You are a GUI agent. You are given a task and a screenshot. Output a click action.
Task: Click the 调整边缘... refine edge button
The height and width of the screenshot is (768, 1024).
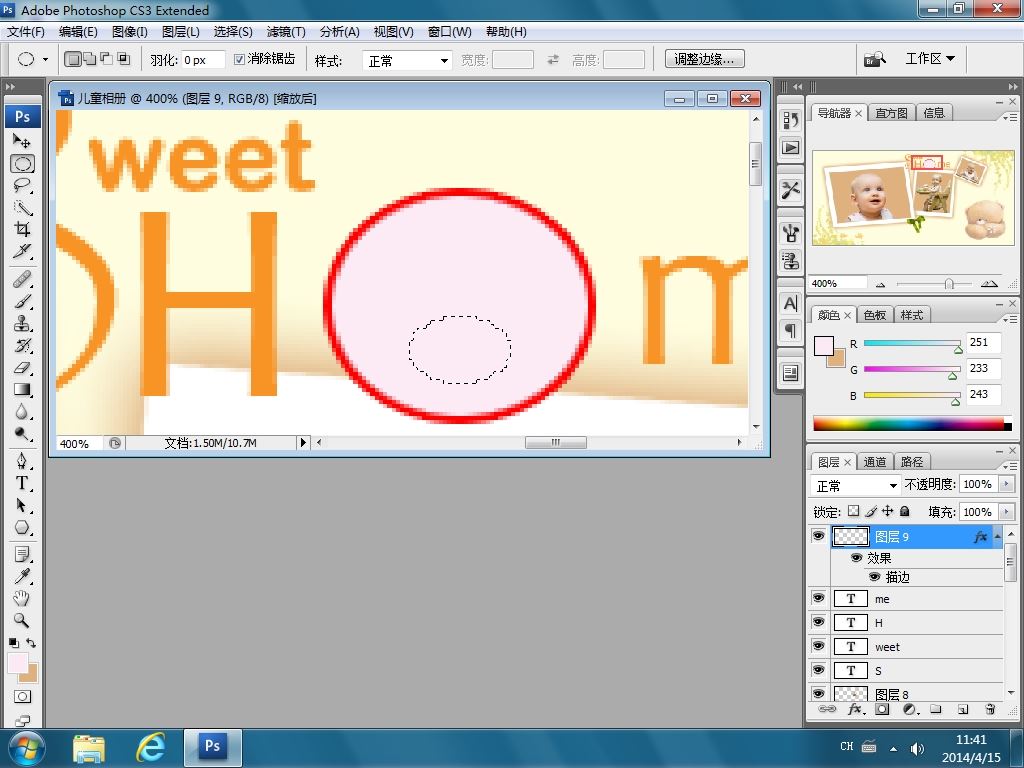point(705,59)
